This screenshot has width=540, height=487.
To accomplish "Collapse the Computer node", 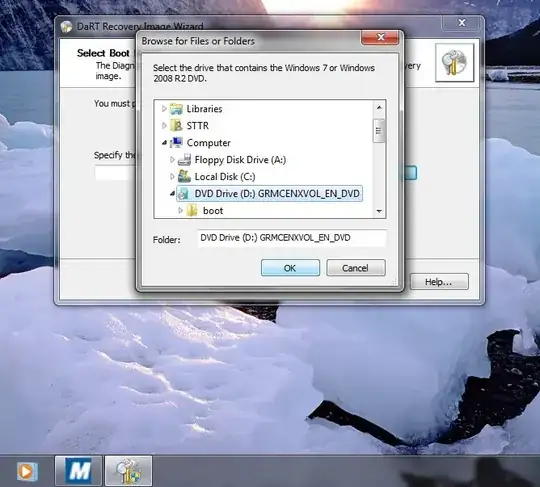I will click(164, 143).
